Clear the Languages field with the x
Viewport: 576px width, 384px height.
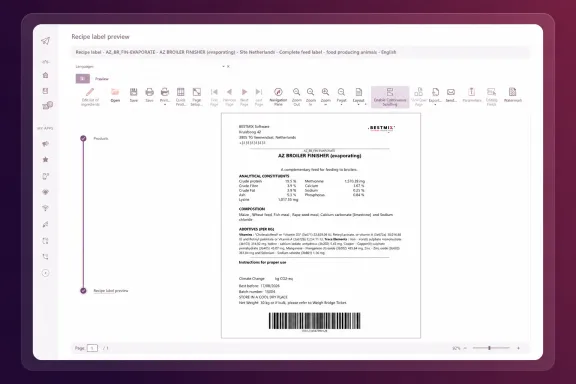pyautogui.click(x=228, y=67)
